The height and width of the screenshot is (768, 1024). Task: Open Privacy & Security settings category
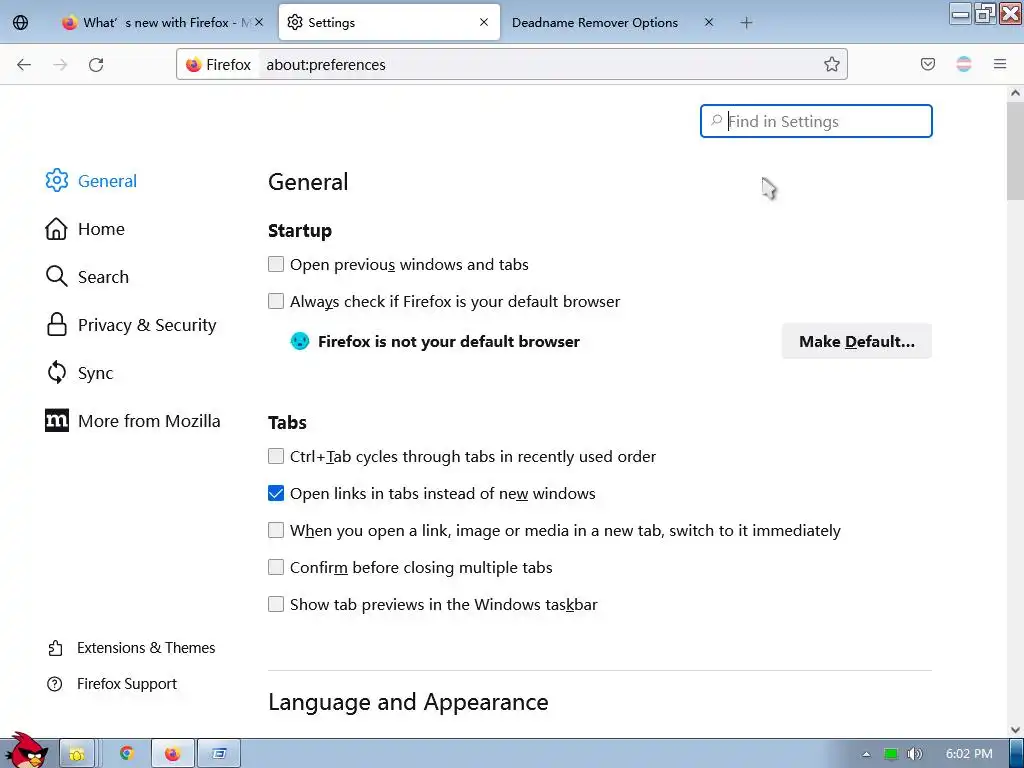click(x=147, y=325)
